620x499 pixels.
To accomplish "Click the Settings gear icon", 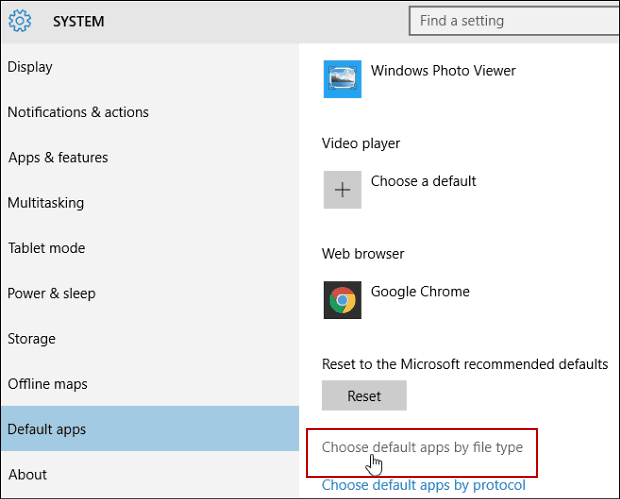I will tap(20, 21).
